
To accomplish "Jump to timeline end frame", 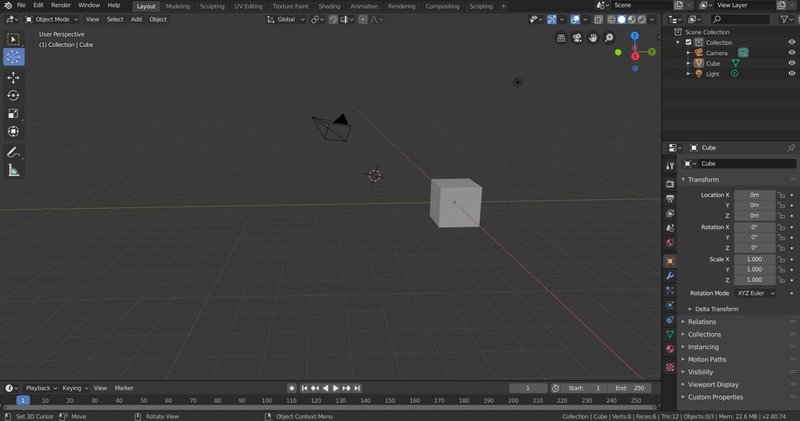I will coord(357,388).
